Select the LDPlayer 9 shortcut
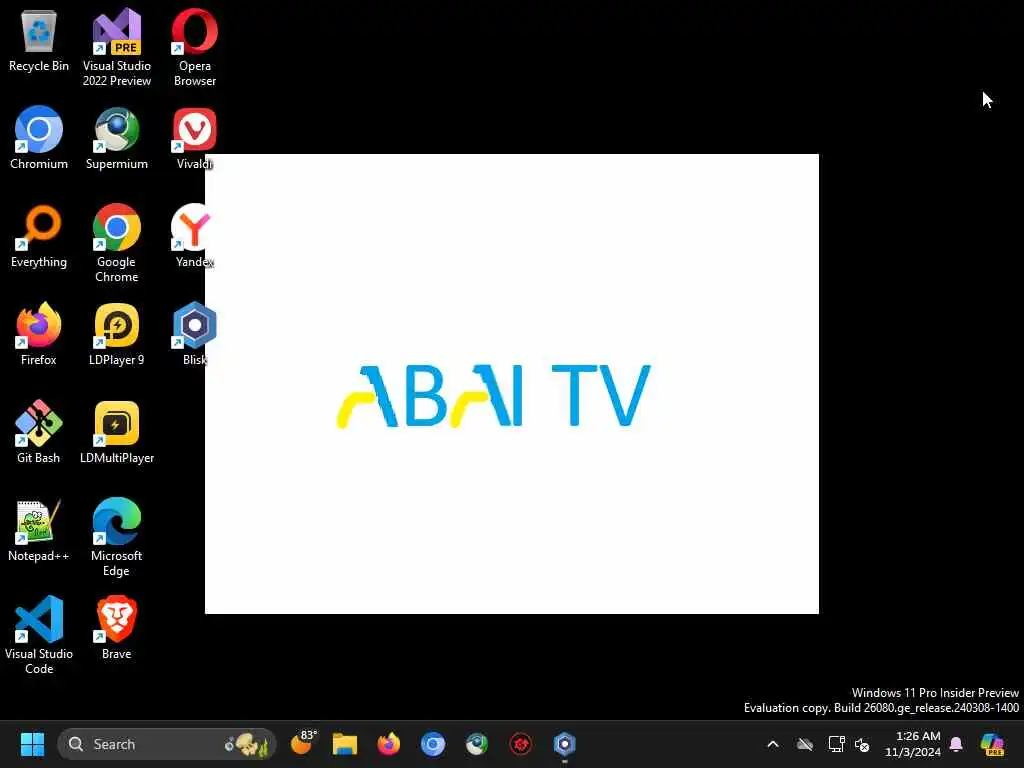 click(117, 334)
